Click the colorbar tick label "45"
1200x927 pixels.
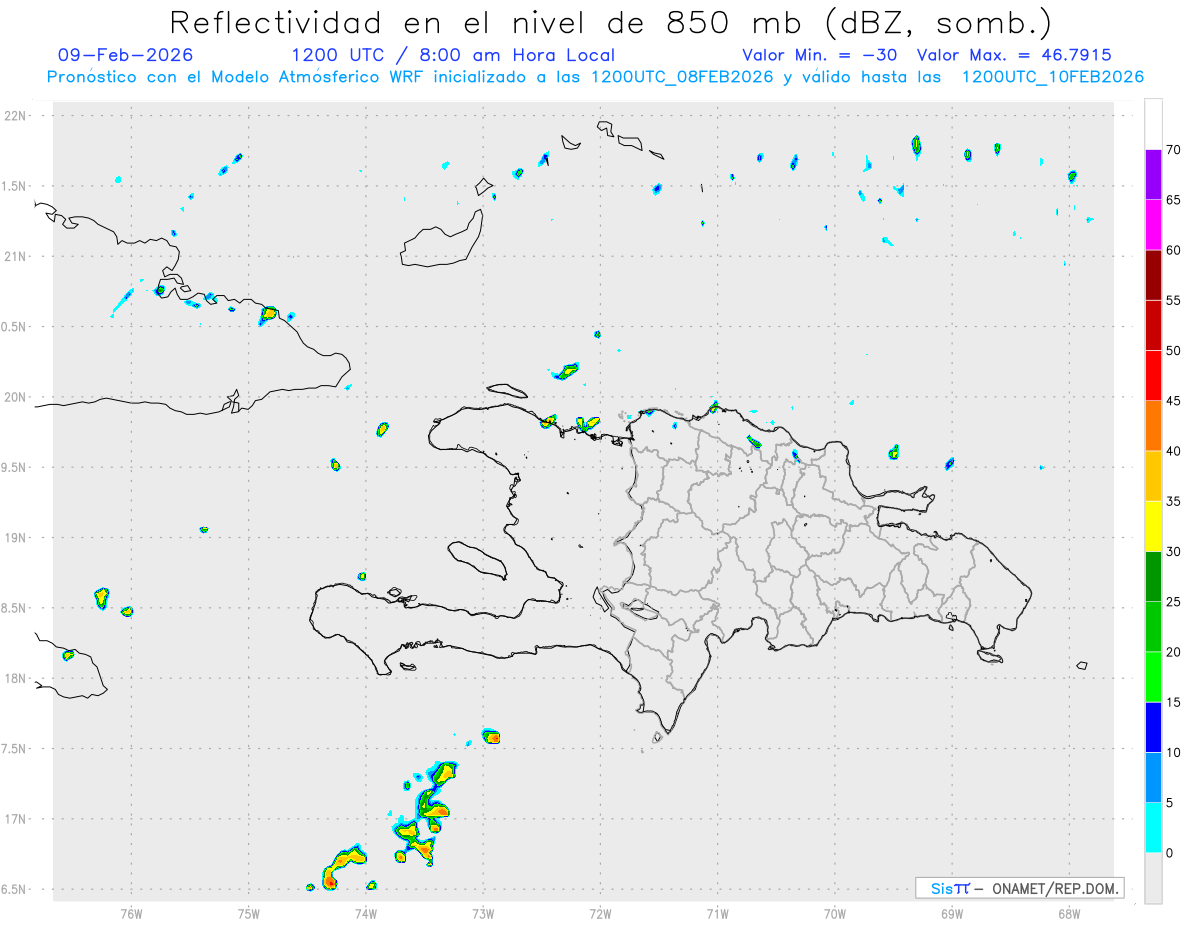[1173, 401]
